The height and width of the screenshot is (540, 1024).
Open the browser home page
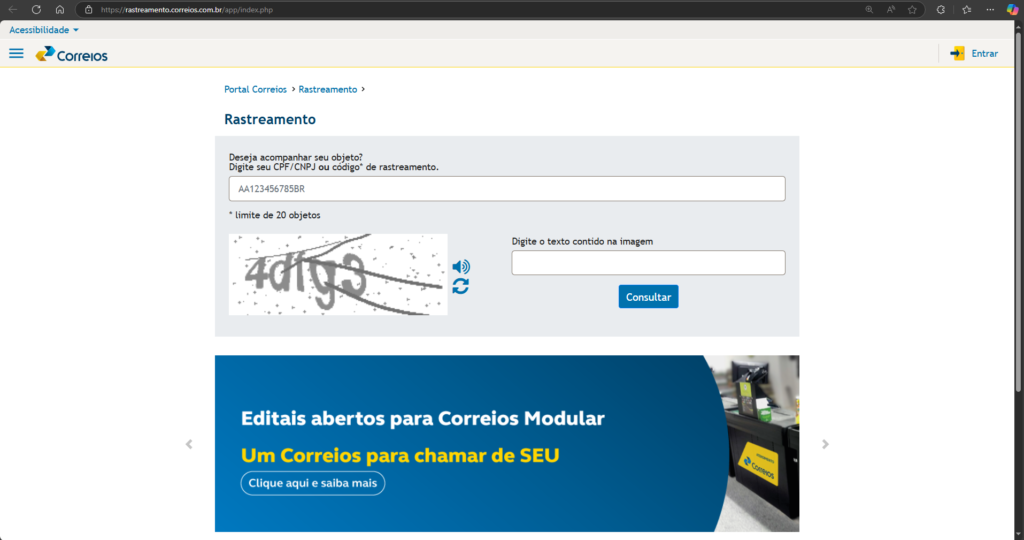point(59,10)
